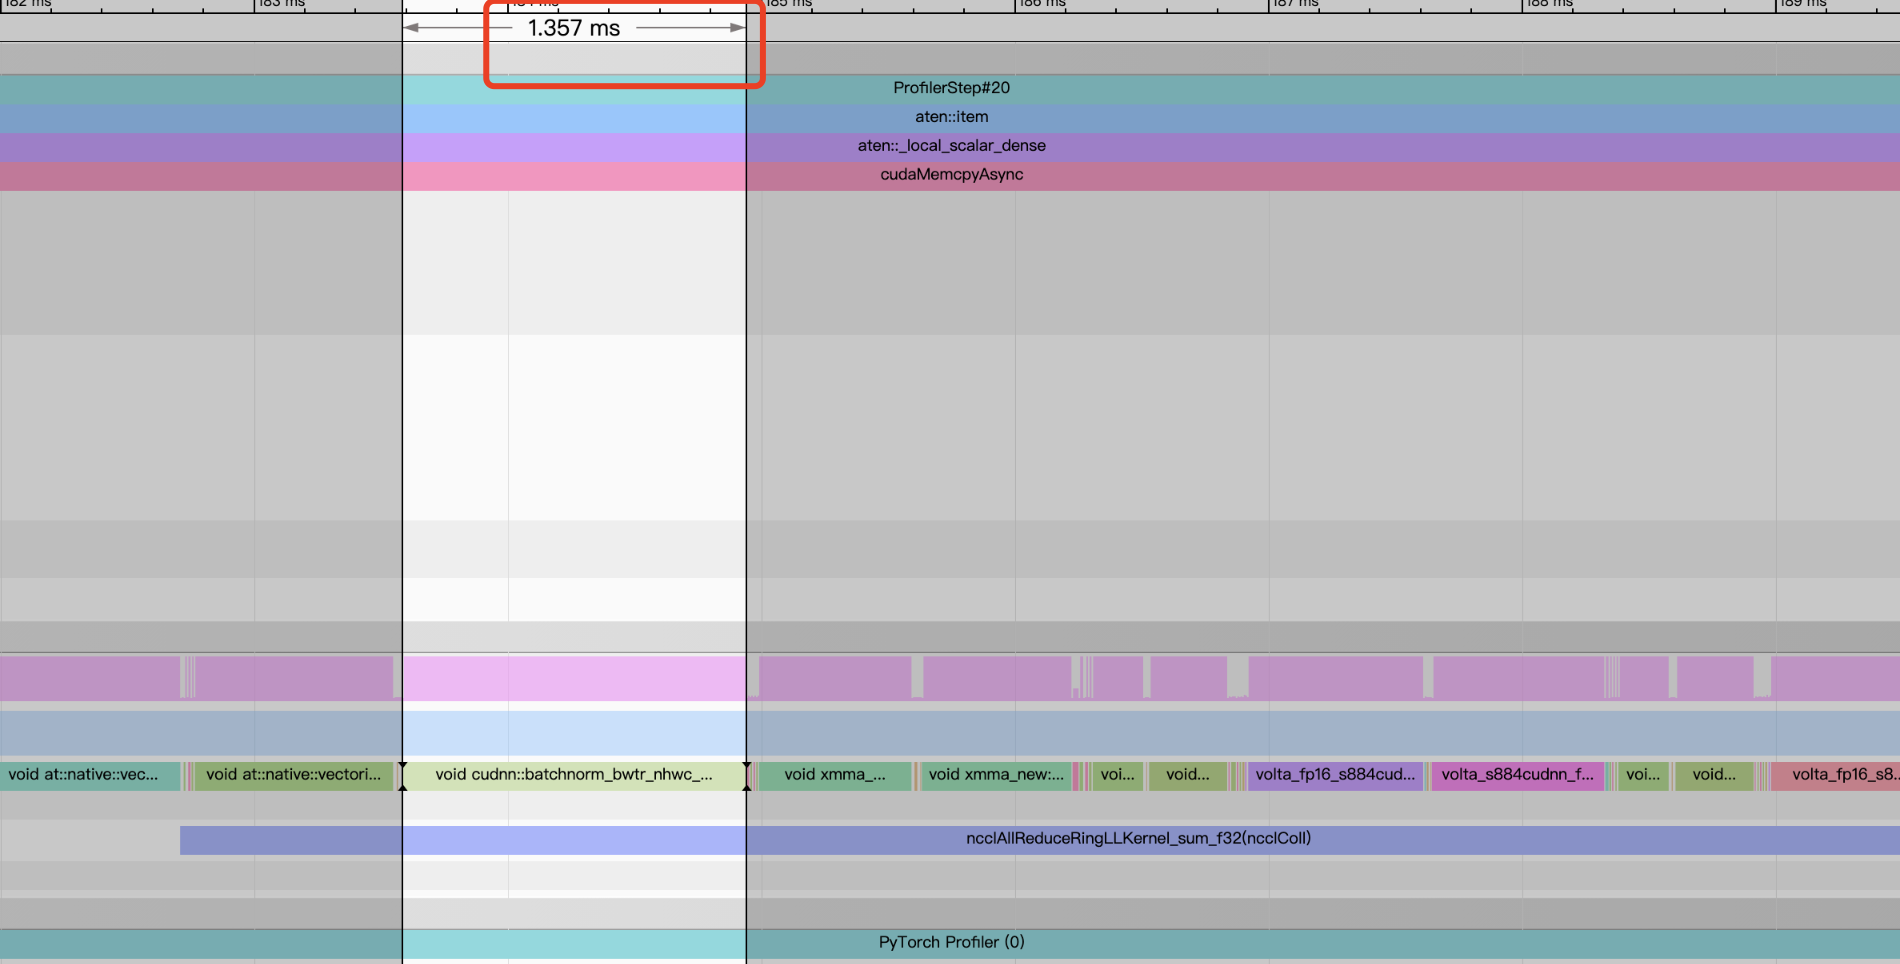Click the cudaMemcpyAsync event bar
Image resolution: width=1900 pixels, height=964 pixels.
click(x=950, y=175)
